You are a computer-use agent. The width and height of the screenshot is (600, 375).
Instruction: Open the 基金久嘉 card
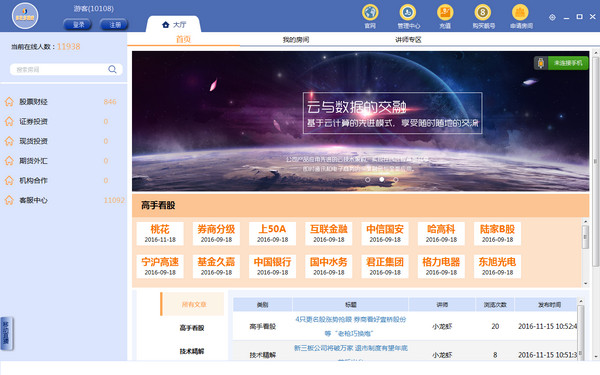pos(216,266)
